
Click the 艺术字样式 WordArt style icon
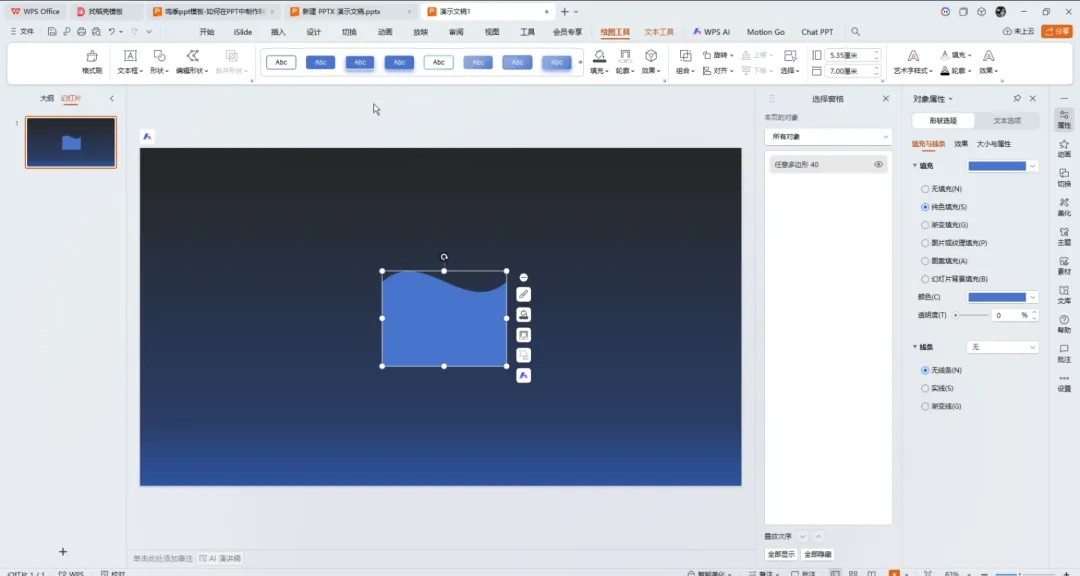(913, 56)
